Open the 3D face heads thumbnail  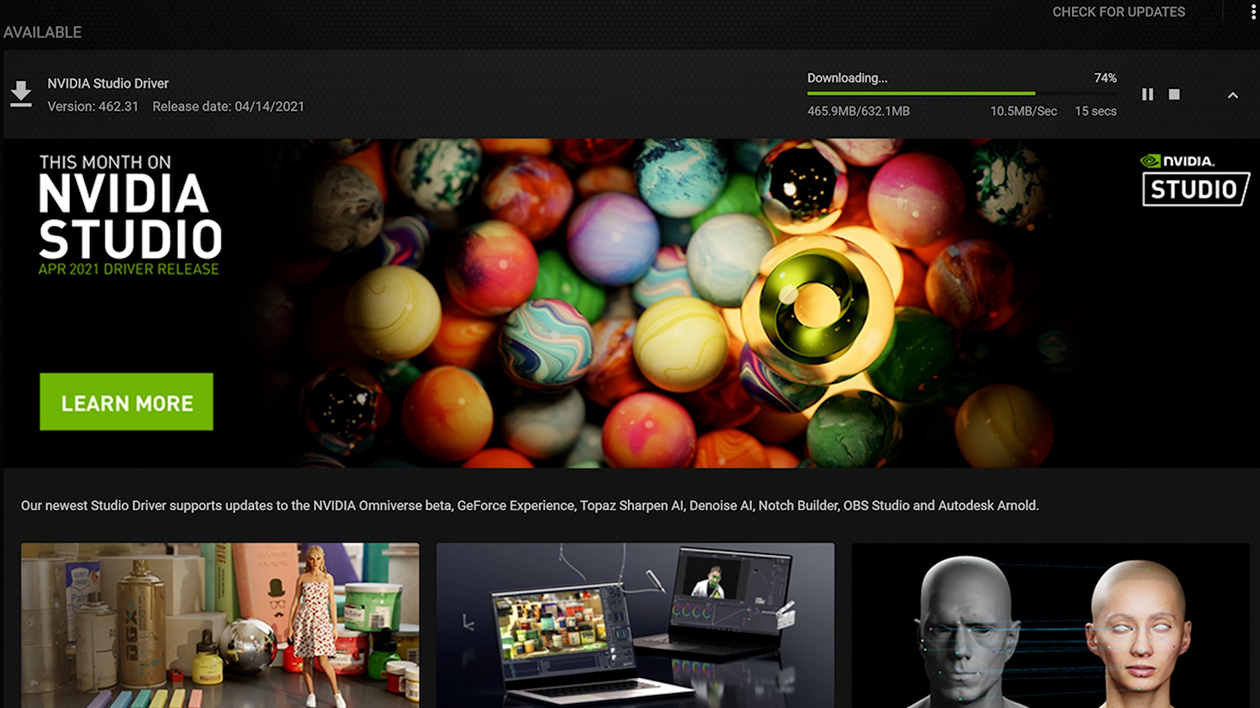(1050, 625)
